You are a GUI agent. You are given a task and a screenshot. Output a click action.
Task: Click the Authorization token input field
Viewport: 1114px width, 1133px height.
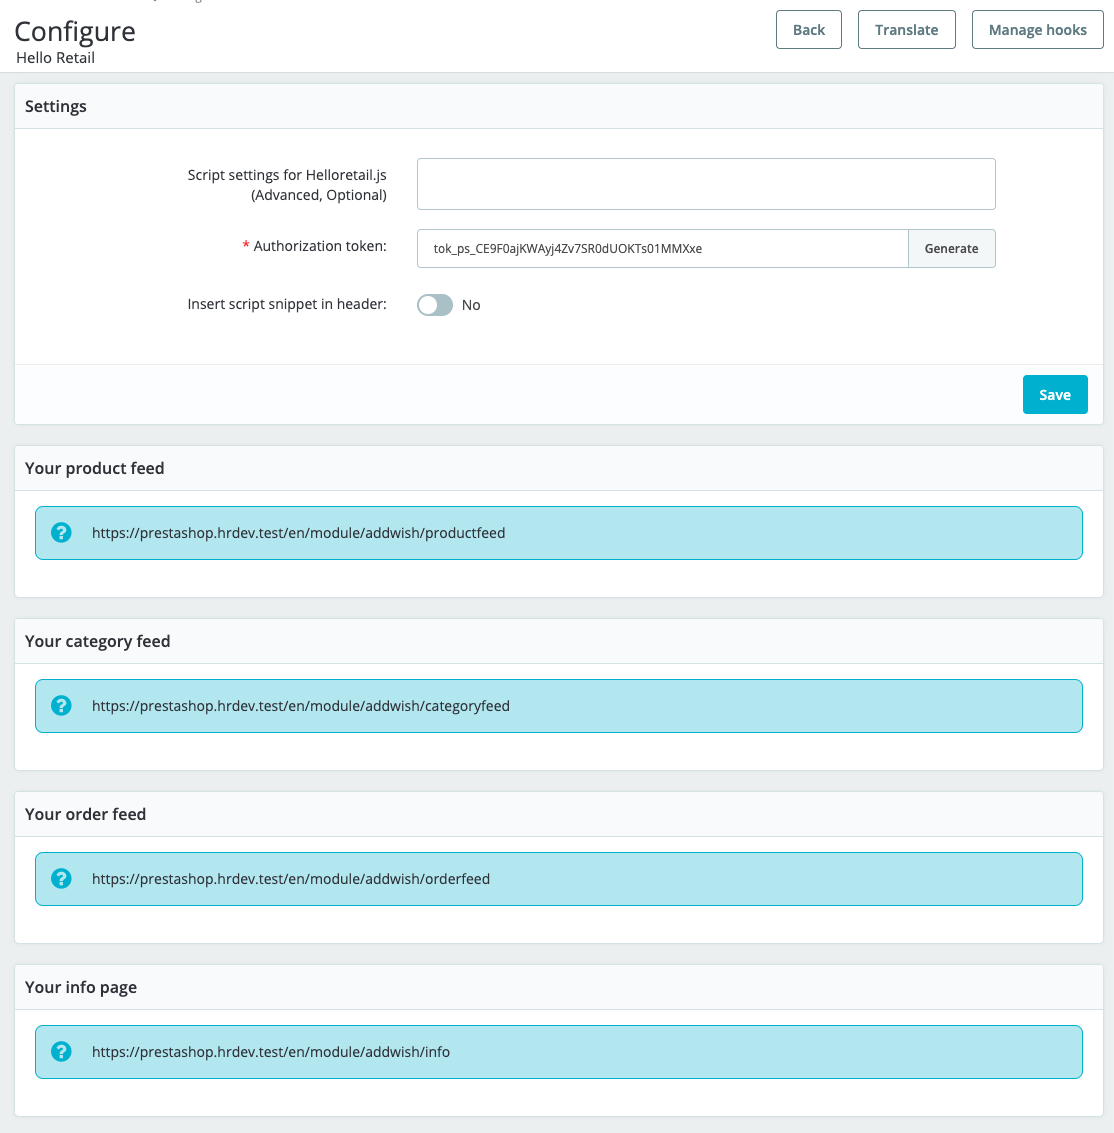tap(662, 249)
